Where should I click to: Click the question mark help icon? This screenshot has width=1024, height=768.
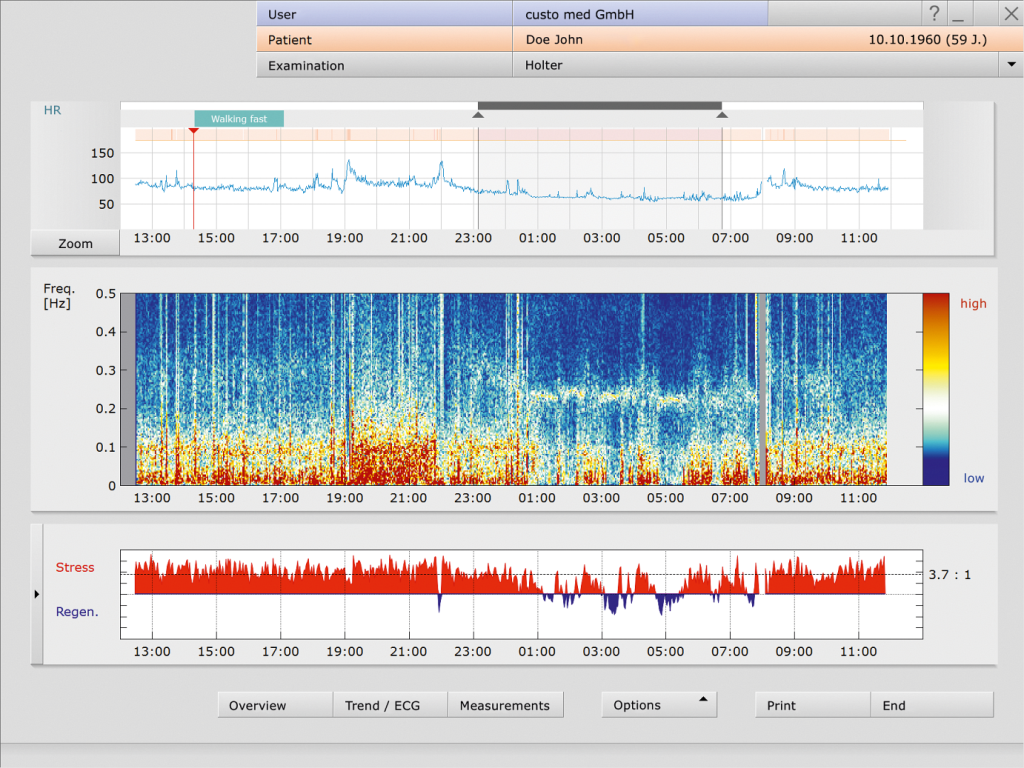coord(934,13)
